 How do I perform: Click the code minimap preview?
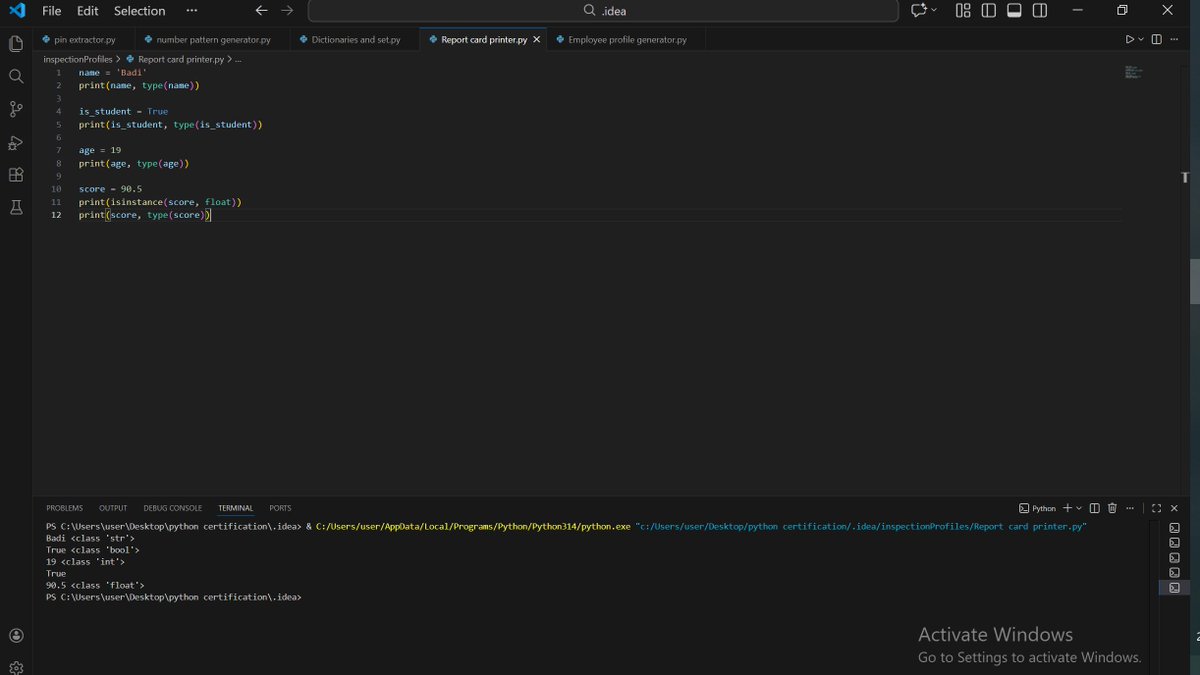coord(1133,72)
